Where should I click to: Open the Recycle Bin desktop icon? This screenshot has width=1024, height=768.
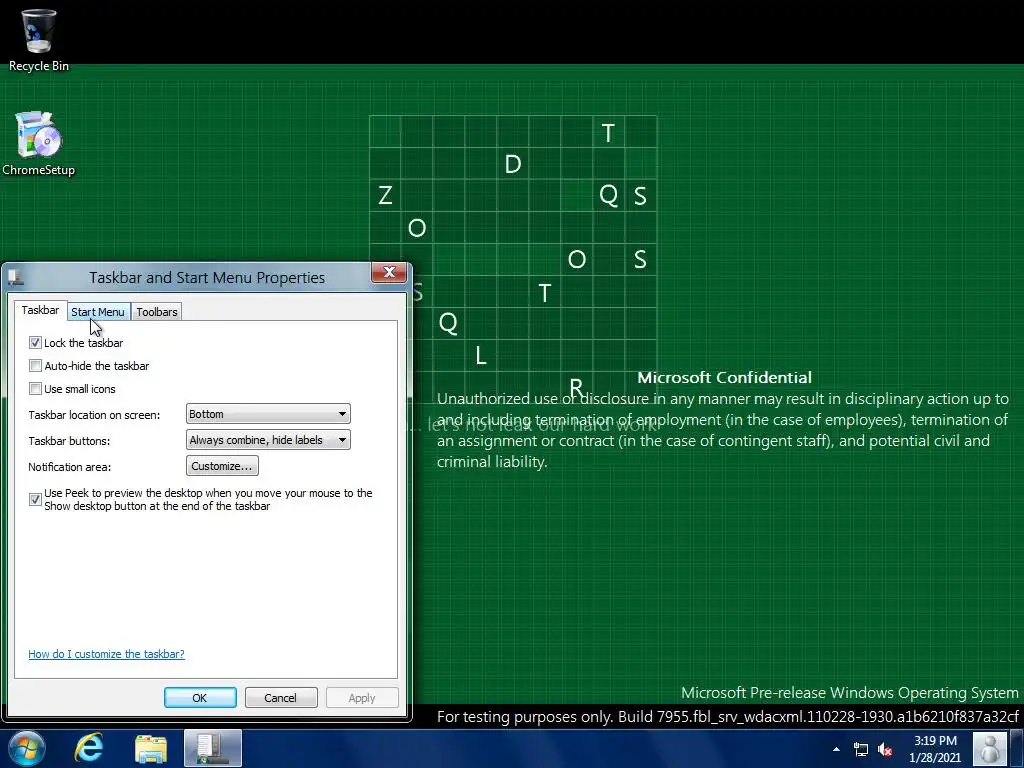tap(39, 40)
